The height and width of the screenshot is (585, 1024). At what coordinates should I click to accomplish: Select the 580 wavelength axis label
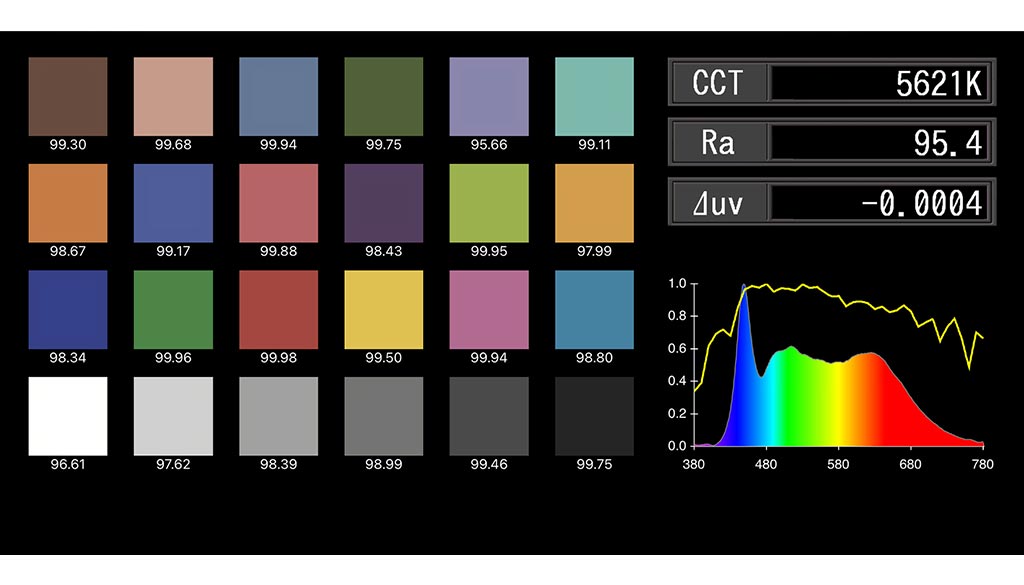pyautogui.click(x=838, y=464)
